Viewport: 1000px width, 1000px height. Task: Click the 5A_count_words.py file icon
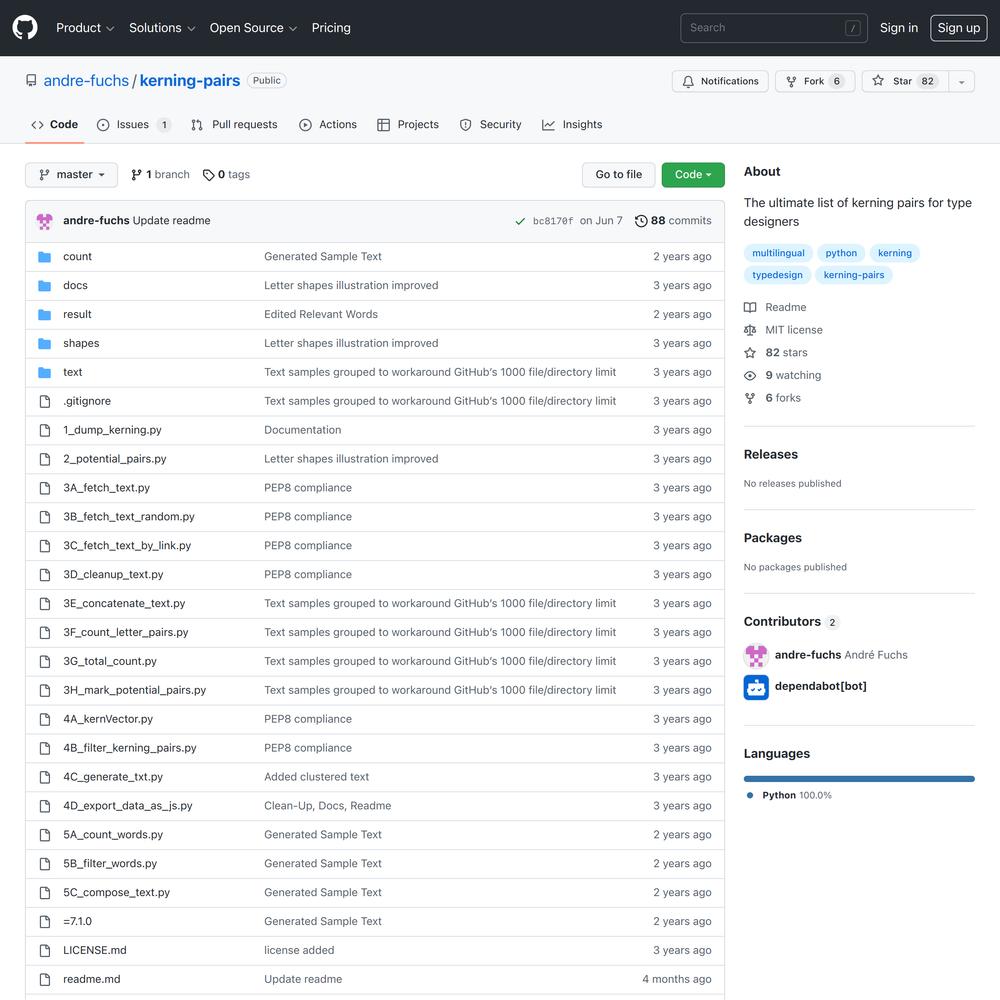[x=45, y=835]
